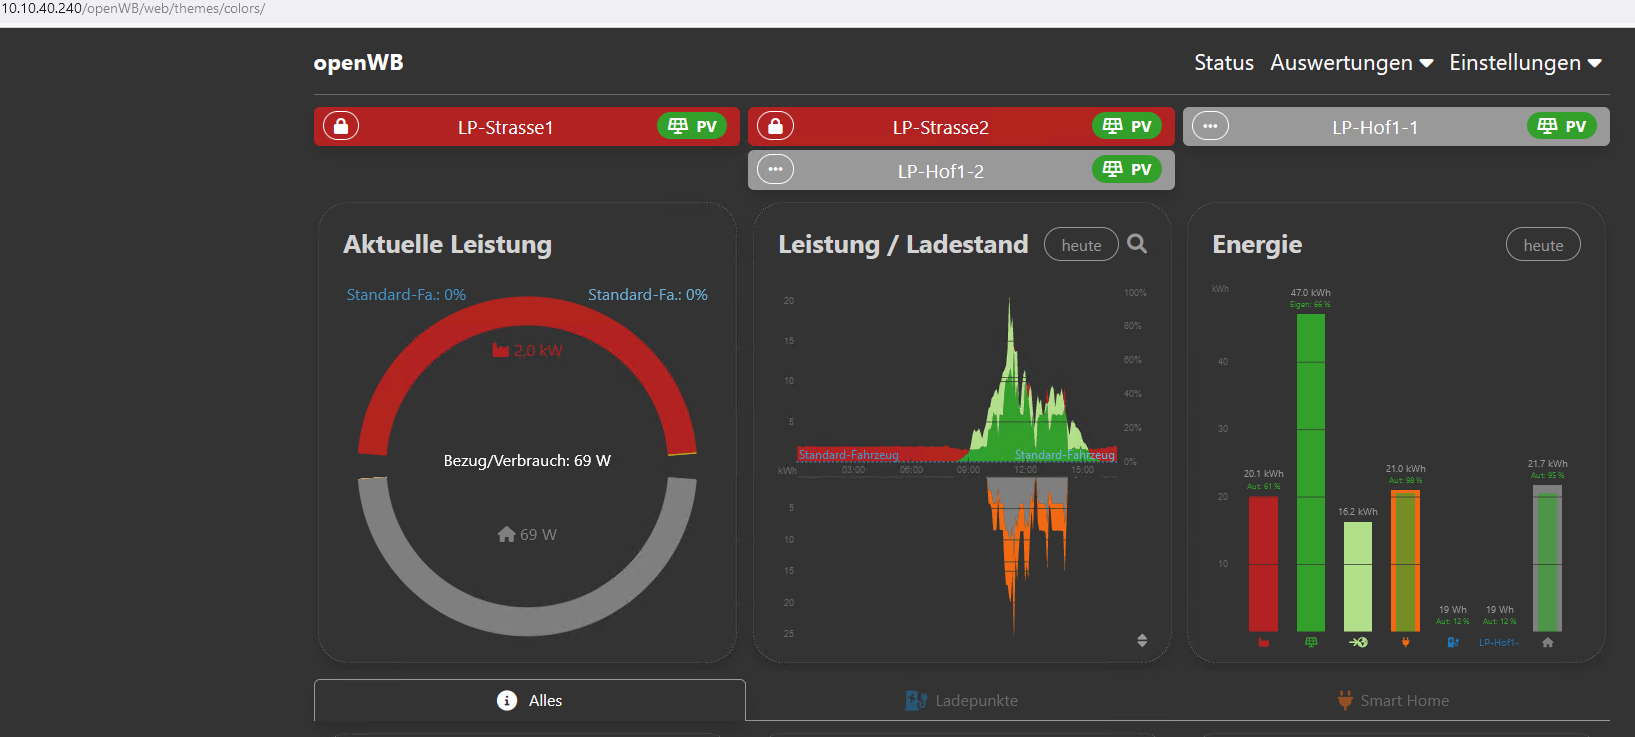Click the Bezug/Verbrauch: 69 W text

click(527, 461)
